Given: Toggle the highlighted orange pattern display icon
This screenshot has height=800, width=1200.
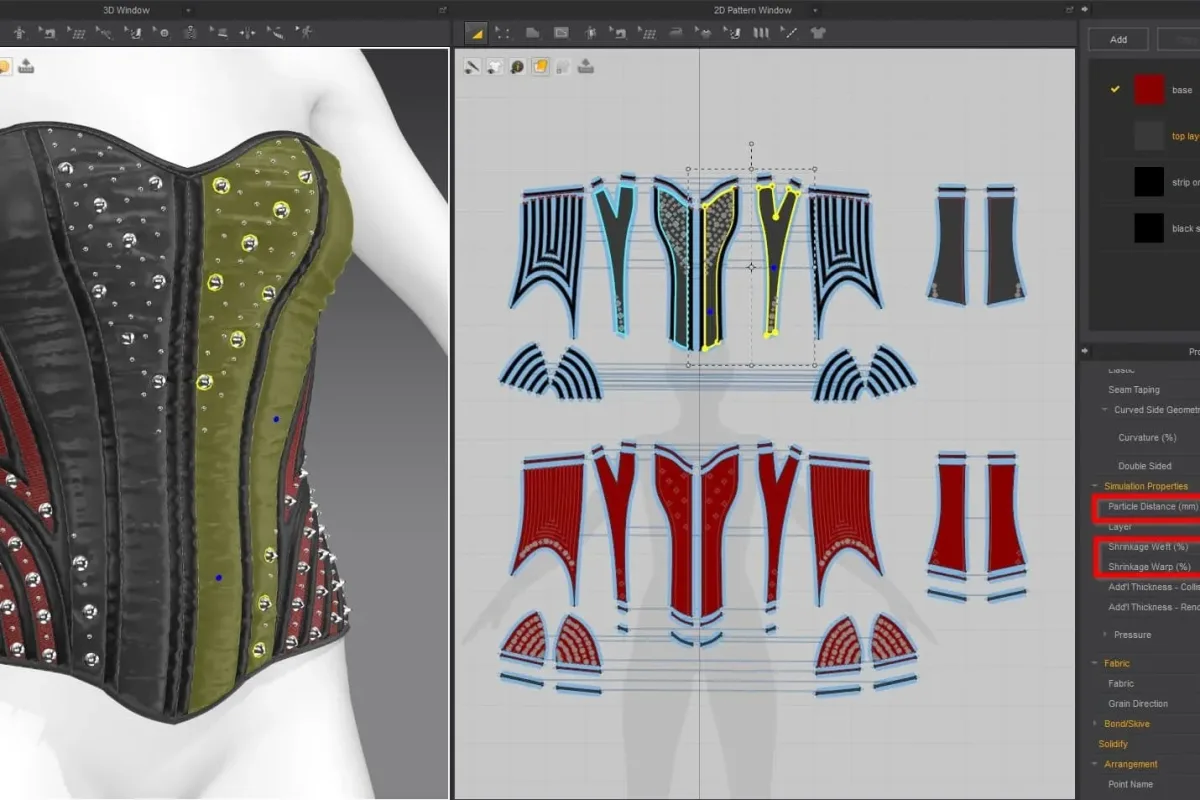Looking at the screenshot, I should point(540,67).
